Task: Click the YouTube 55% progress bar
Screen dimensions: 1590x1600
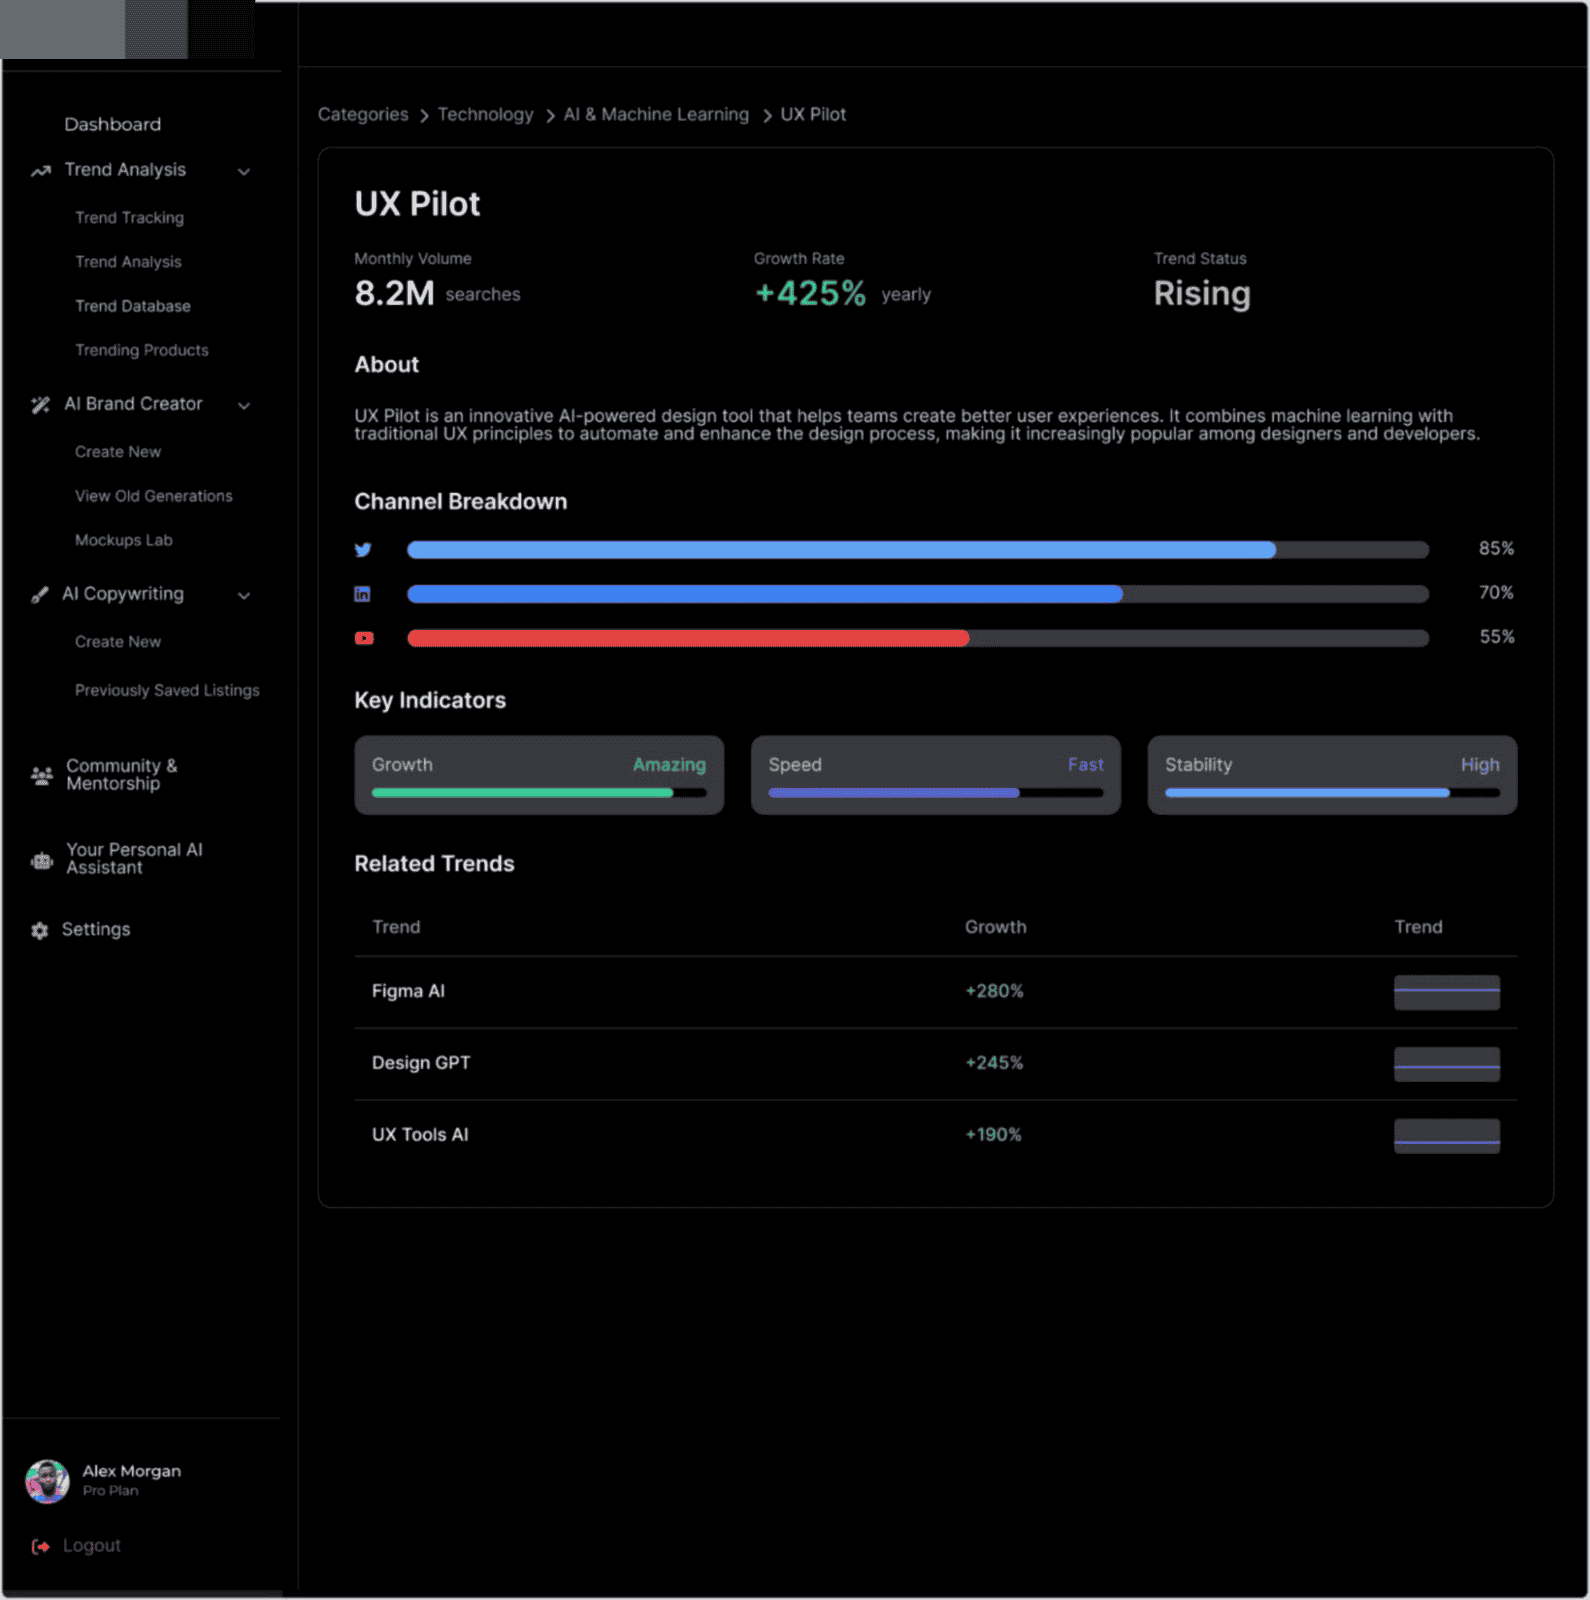Action: pos(917,638)
